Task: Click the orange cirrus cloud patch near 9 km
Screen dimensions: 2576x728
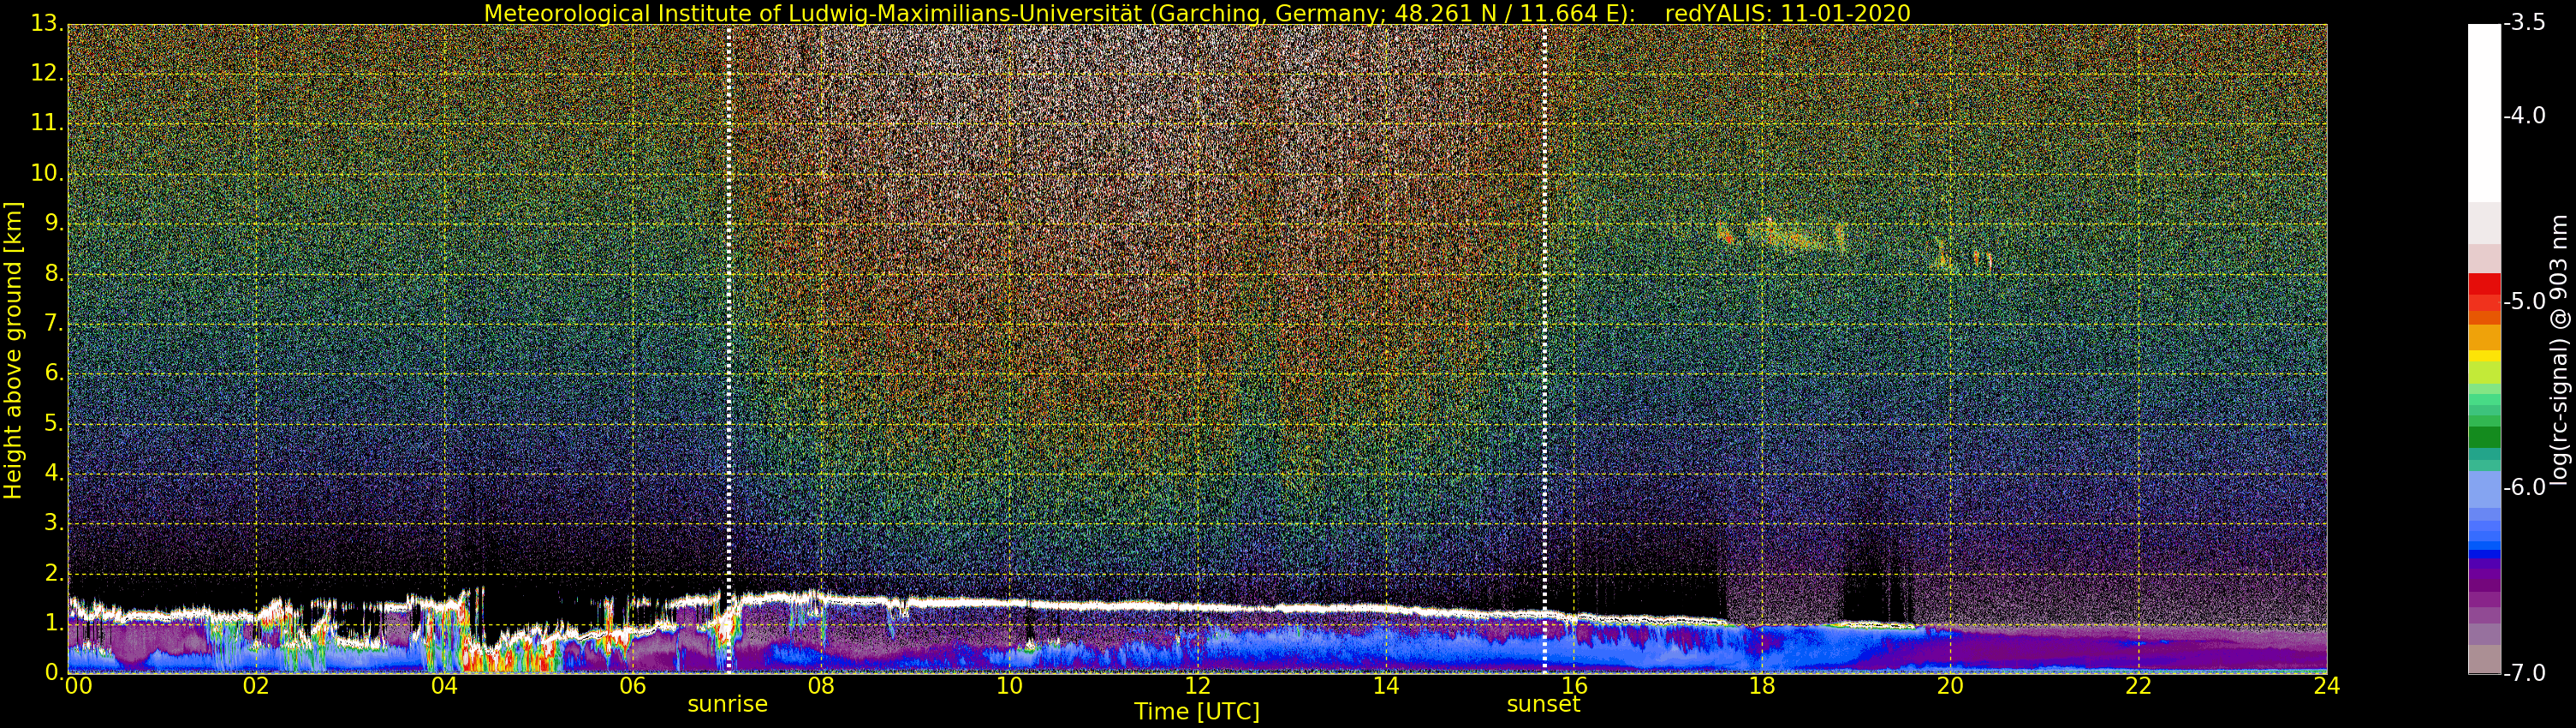Action: (x=1782, y=236)
